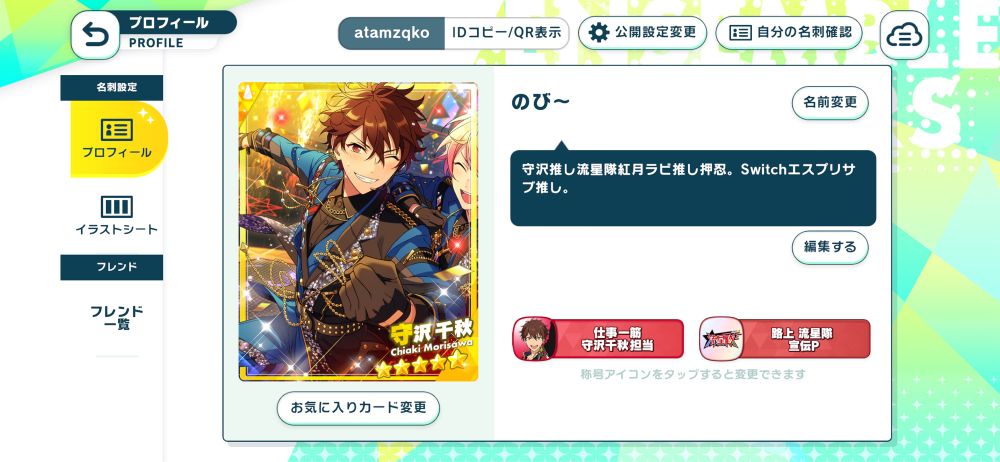Tap the back arrow icon
The width and height of the screenshot is (1000, 462).
point(96,35)
